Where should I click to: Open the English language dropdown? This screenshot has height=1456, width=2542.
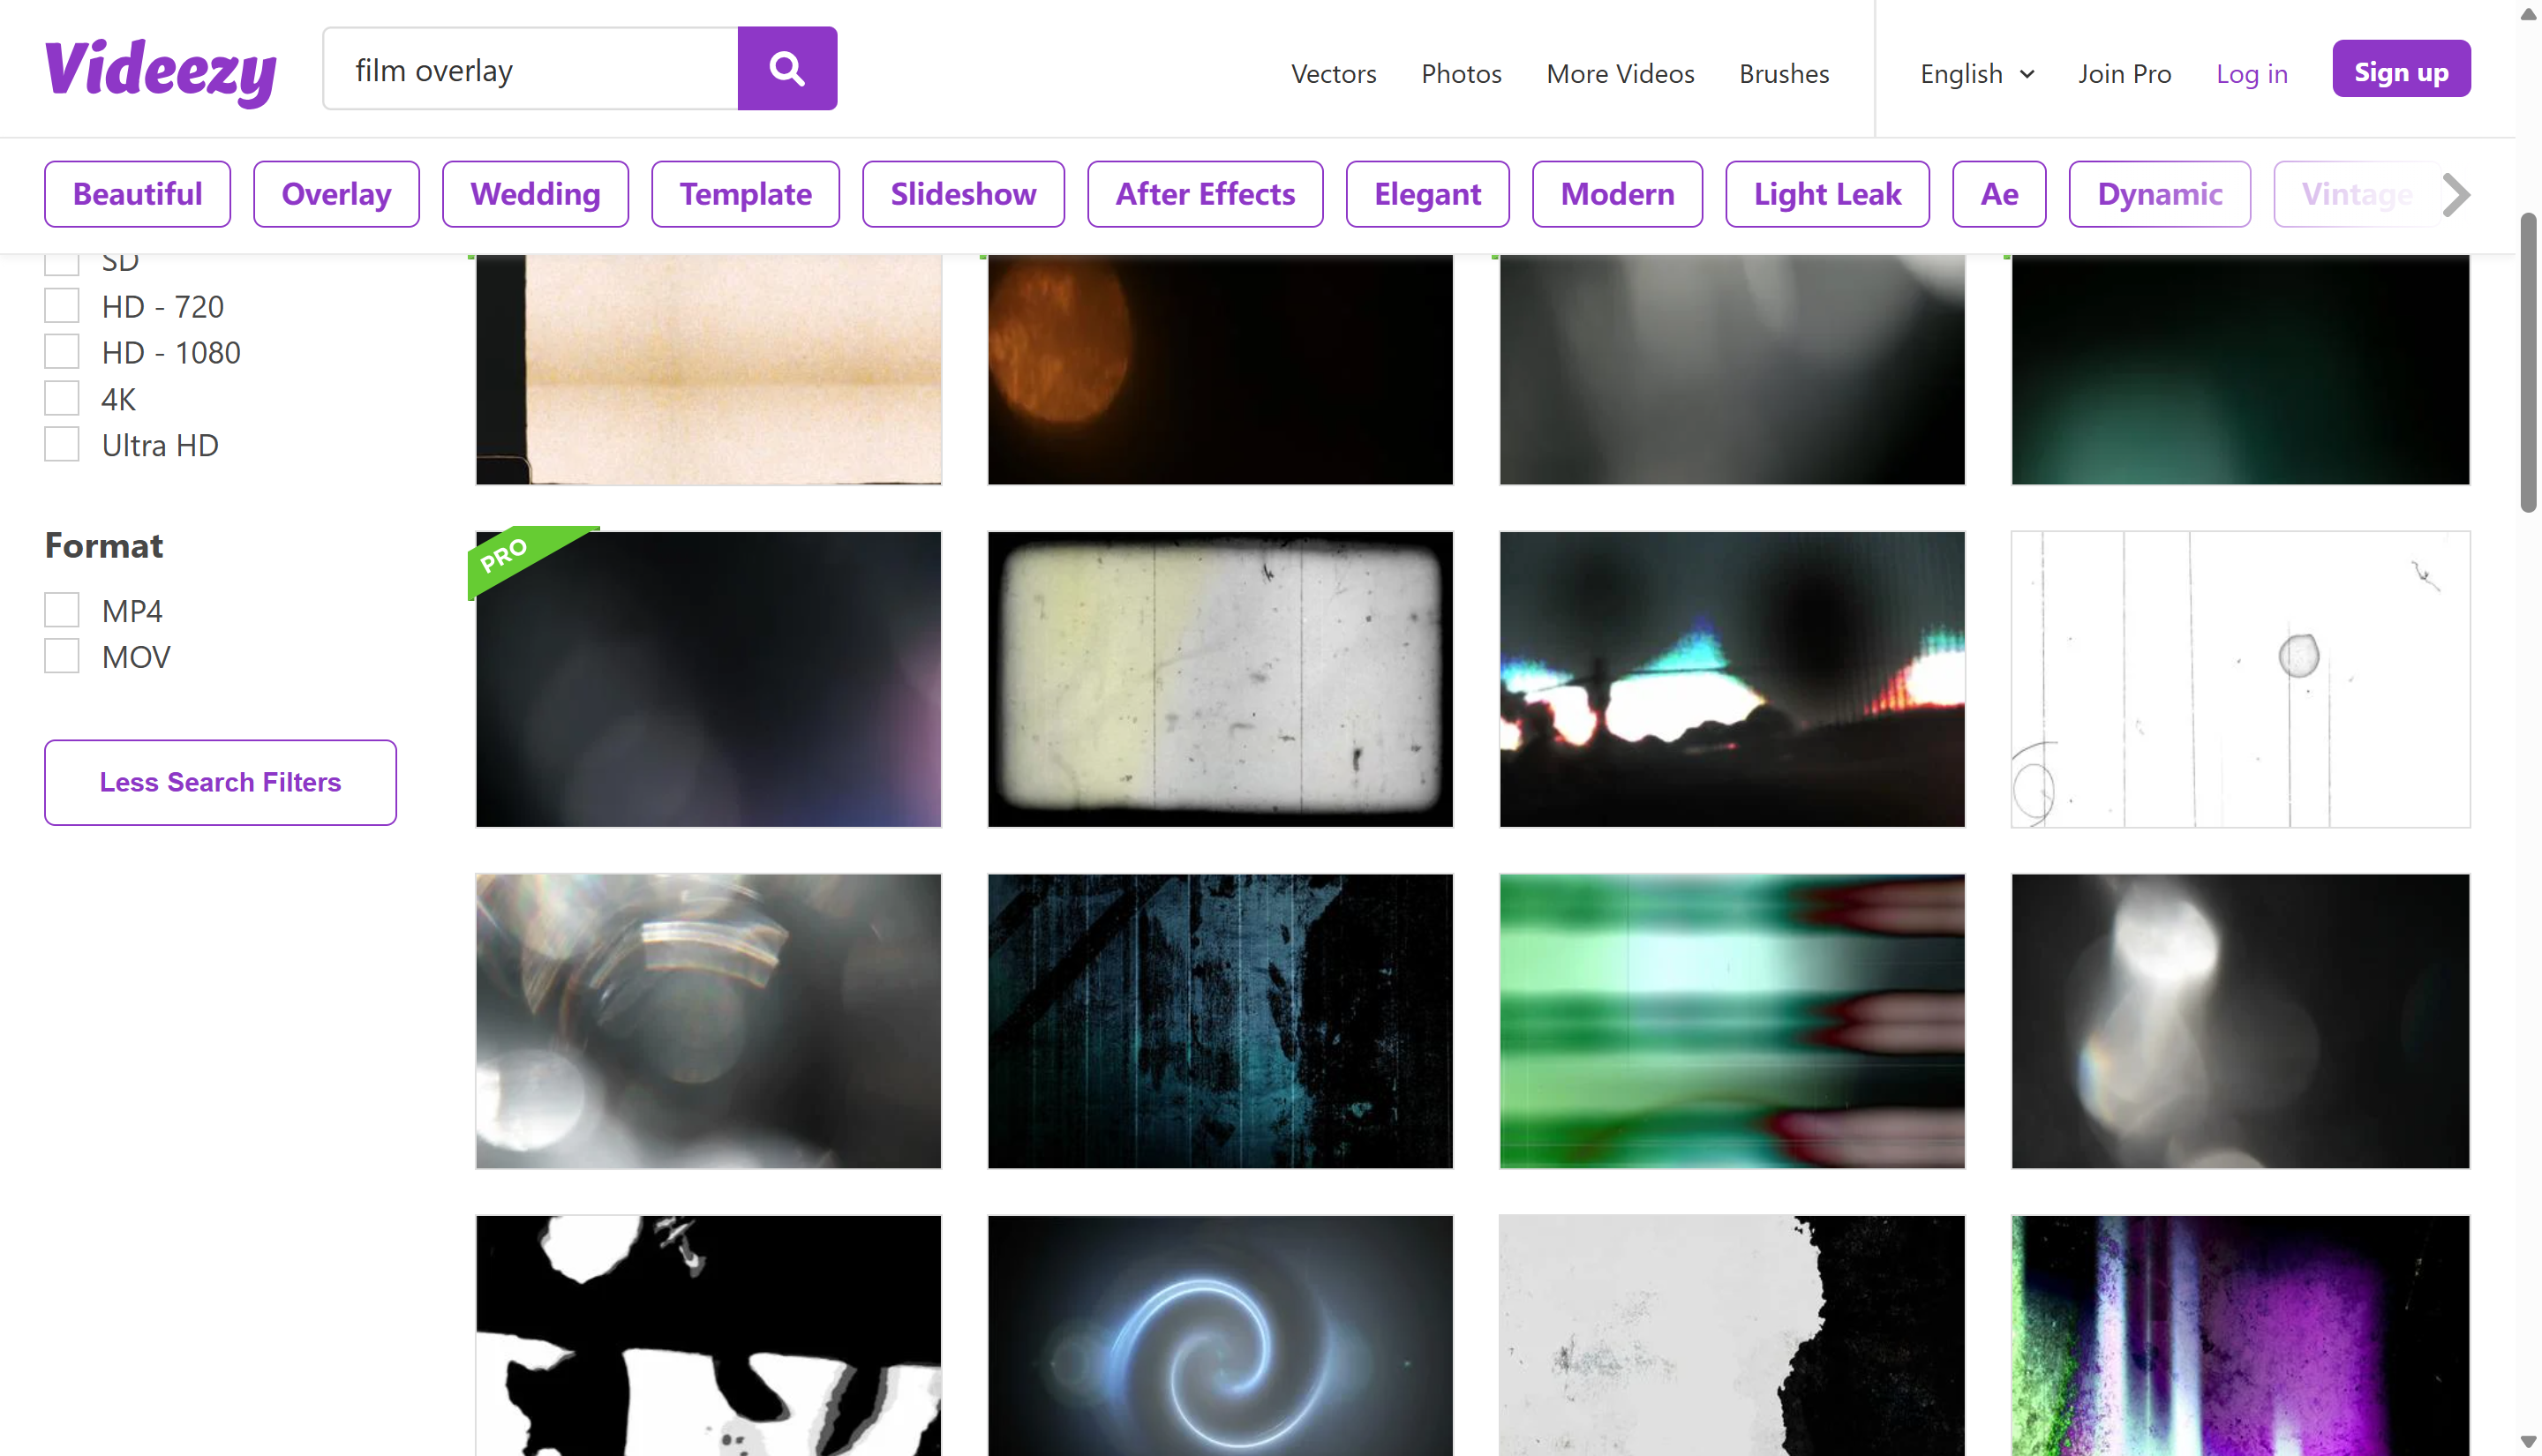click(x=1975, y=73)
